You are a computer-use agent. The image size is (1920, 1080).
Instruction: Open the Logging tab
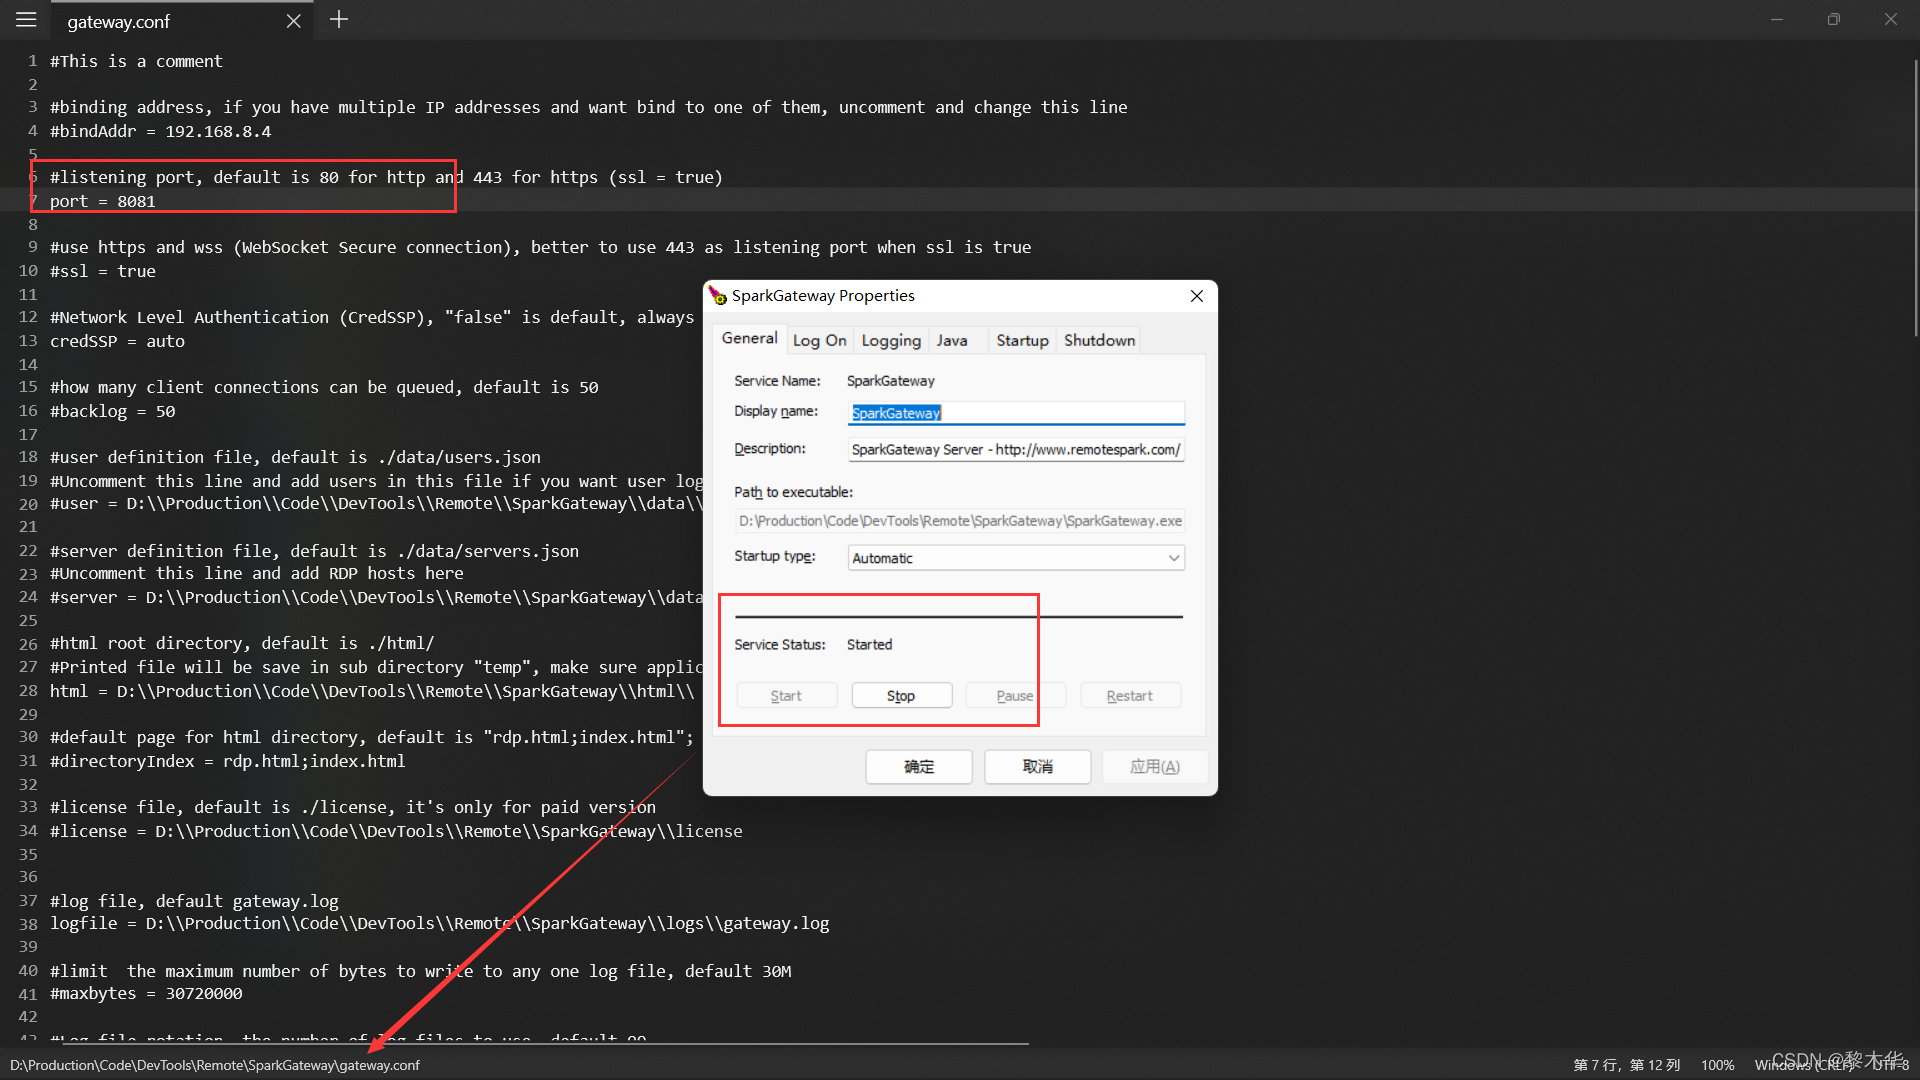(890, 341)
